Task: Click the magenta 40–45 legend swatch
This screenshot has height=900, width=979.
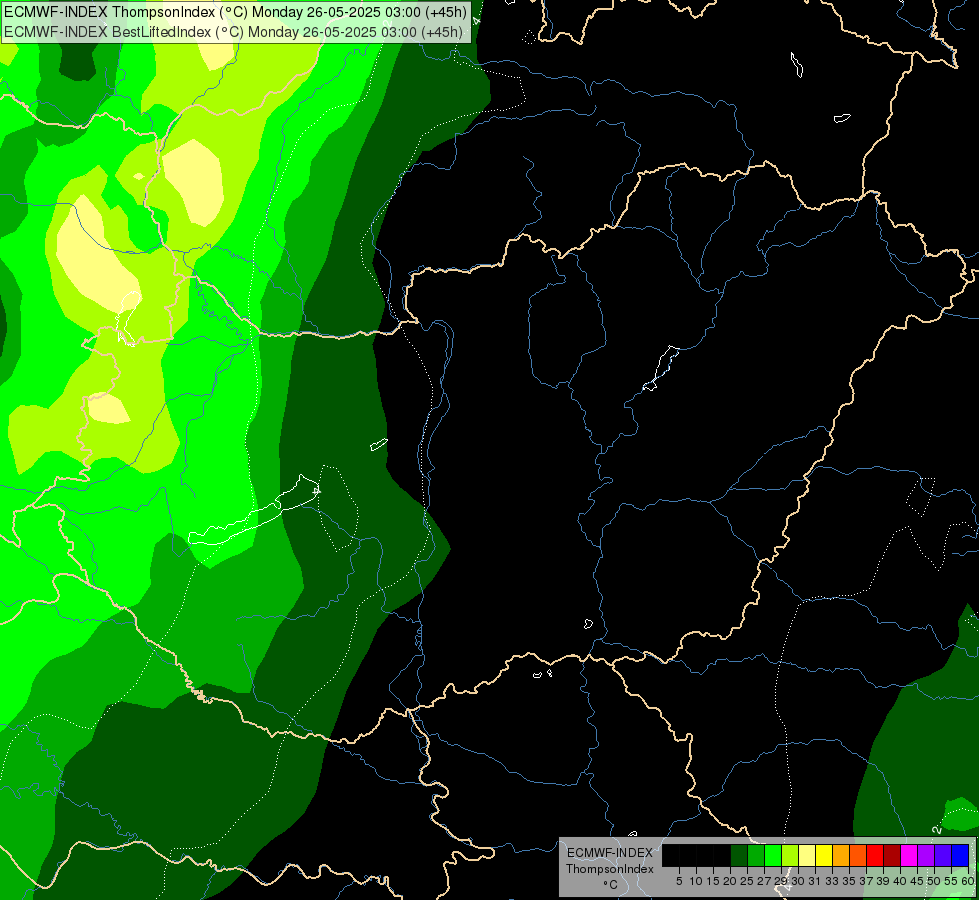Action: [909, 855]
